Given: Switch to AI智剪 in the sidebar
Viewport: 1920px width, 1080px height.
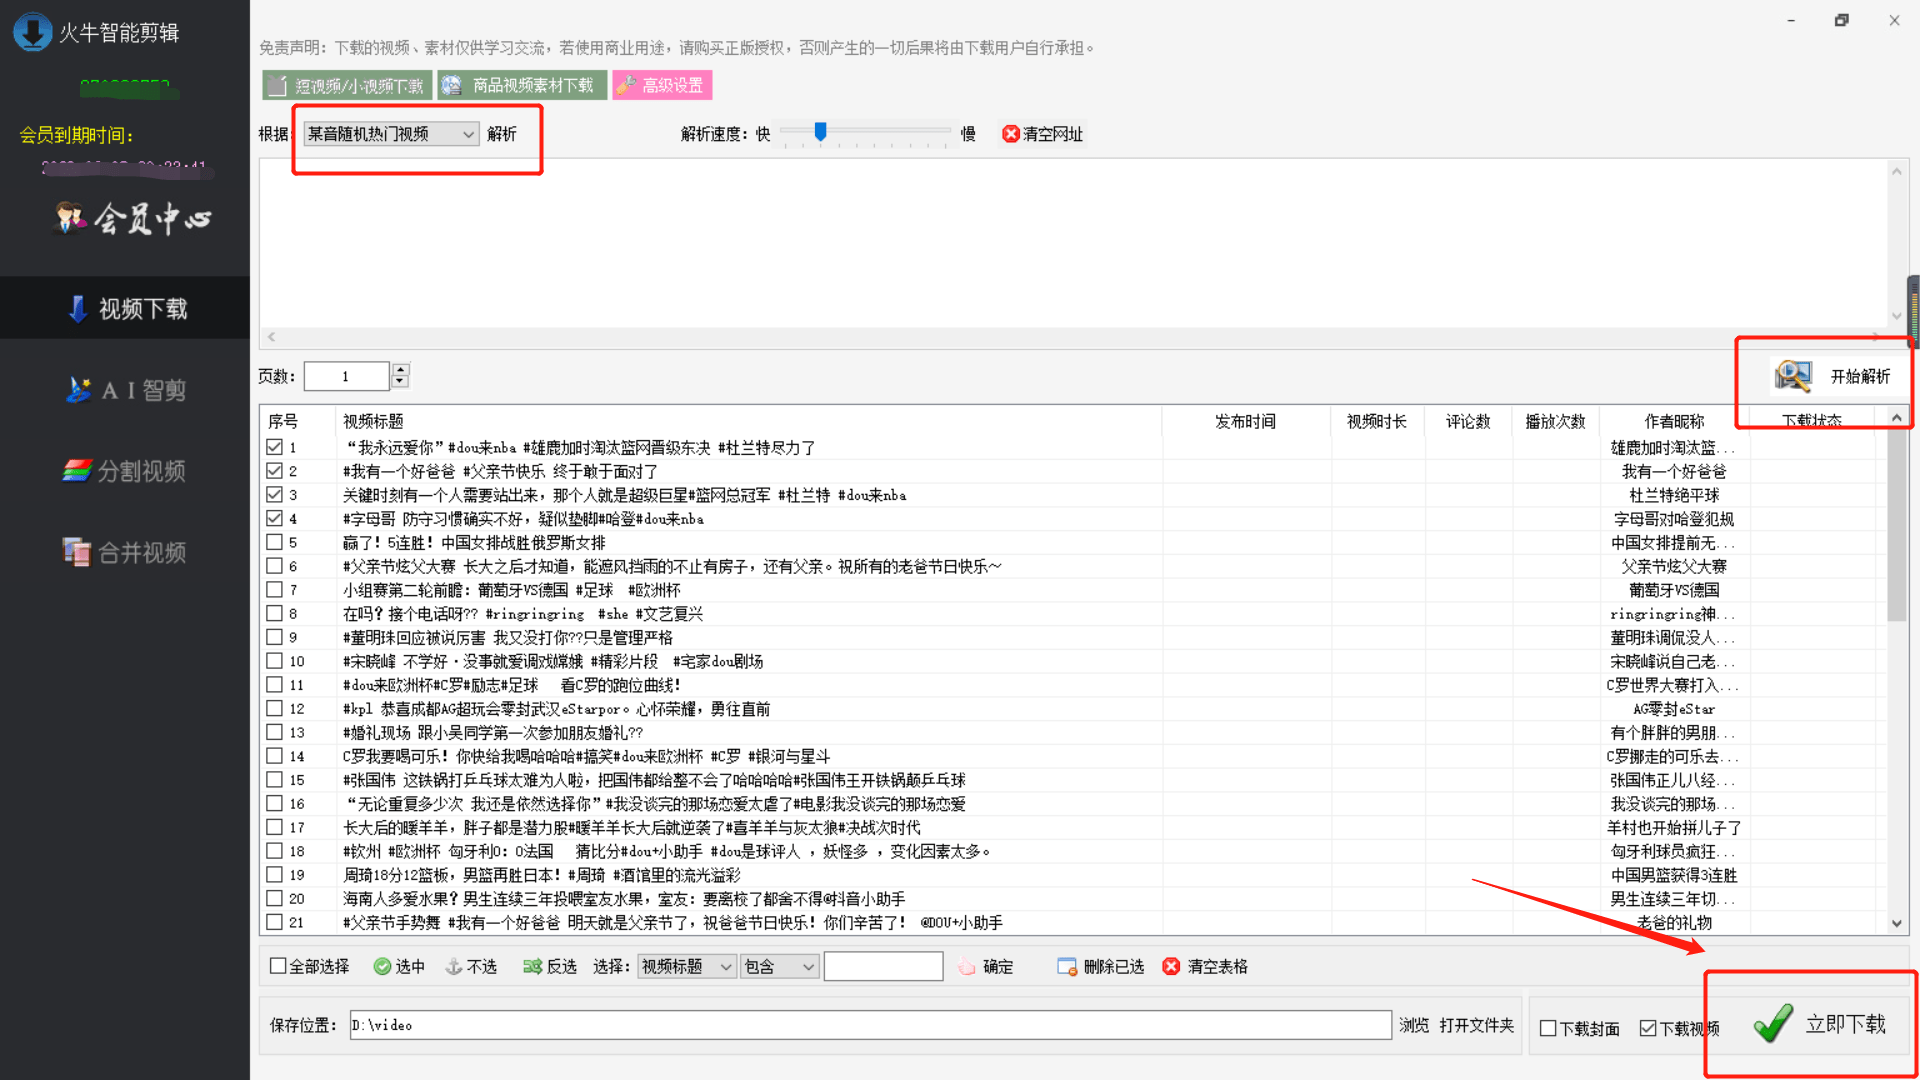Looking at the screenshot, I should tap(125, 390).
